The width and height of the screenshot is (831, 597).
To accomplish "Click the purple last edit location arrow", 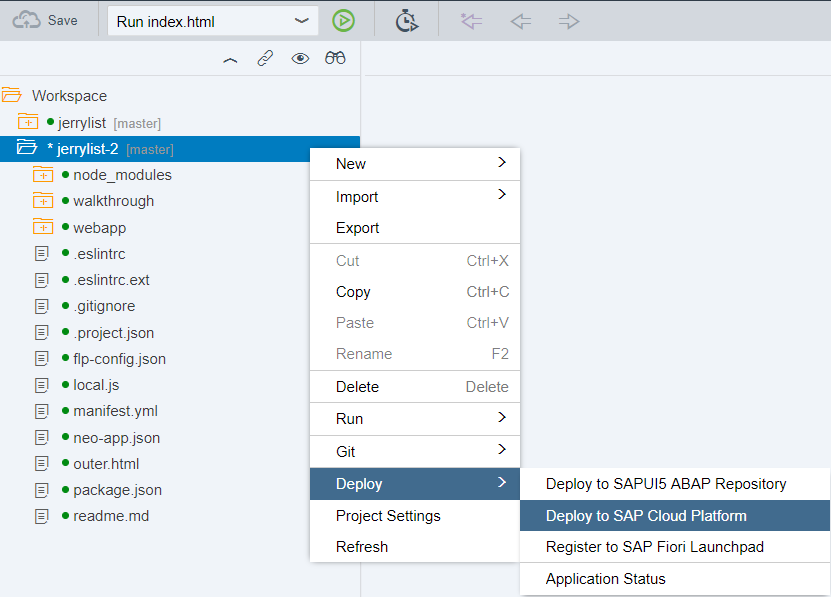I will click(471, 21).
